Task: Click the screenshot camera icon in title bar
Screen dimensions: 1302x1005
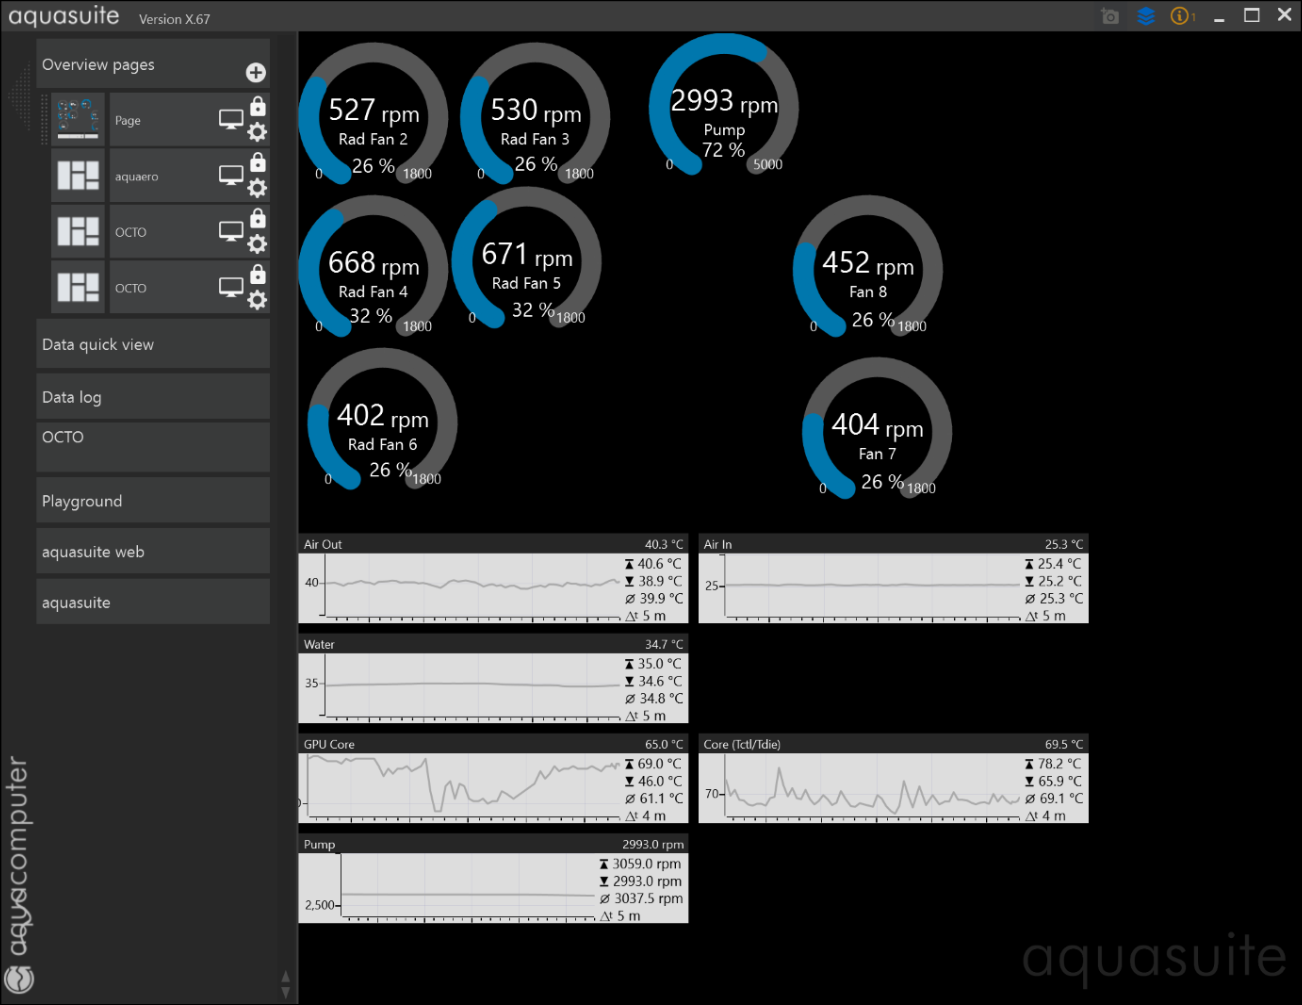Action: (1109, 16)
